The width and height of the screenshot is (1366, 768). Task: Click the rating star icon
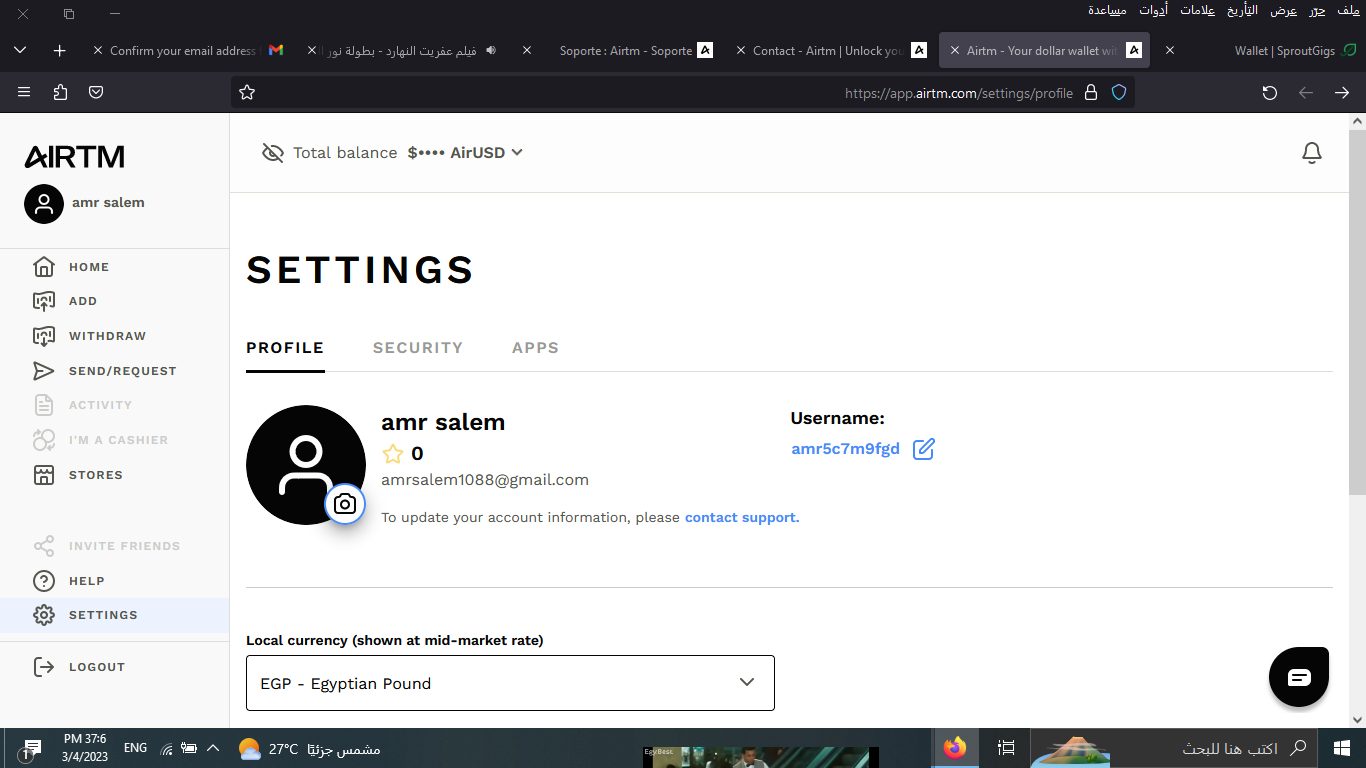pyautogui.click(x=393, y=454)
